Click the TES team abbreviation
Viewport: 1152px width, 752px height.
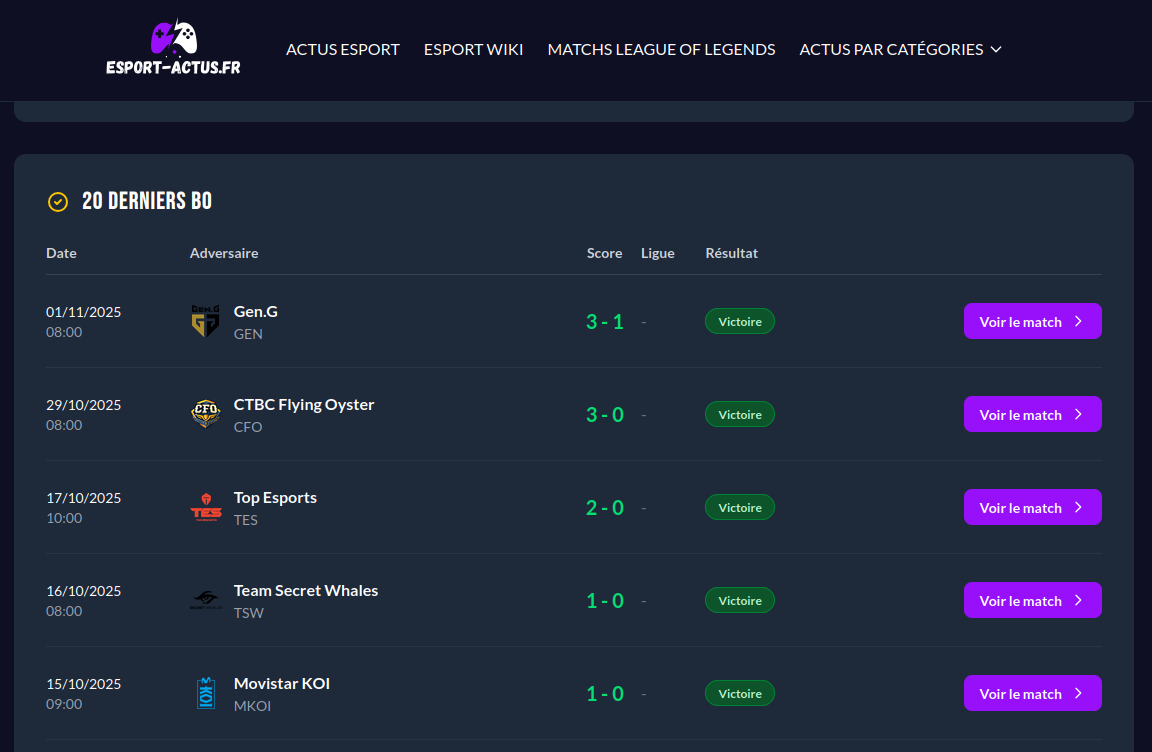(245, 520)
